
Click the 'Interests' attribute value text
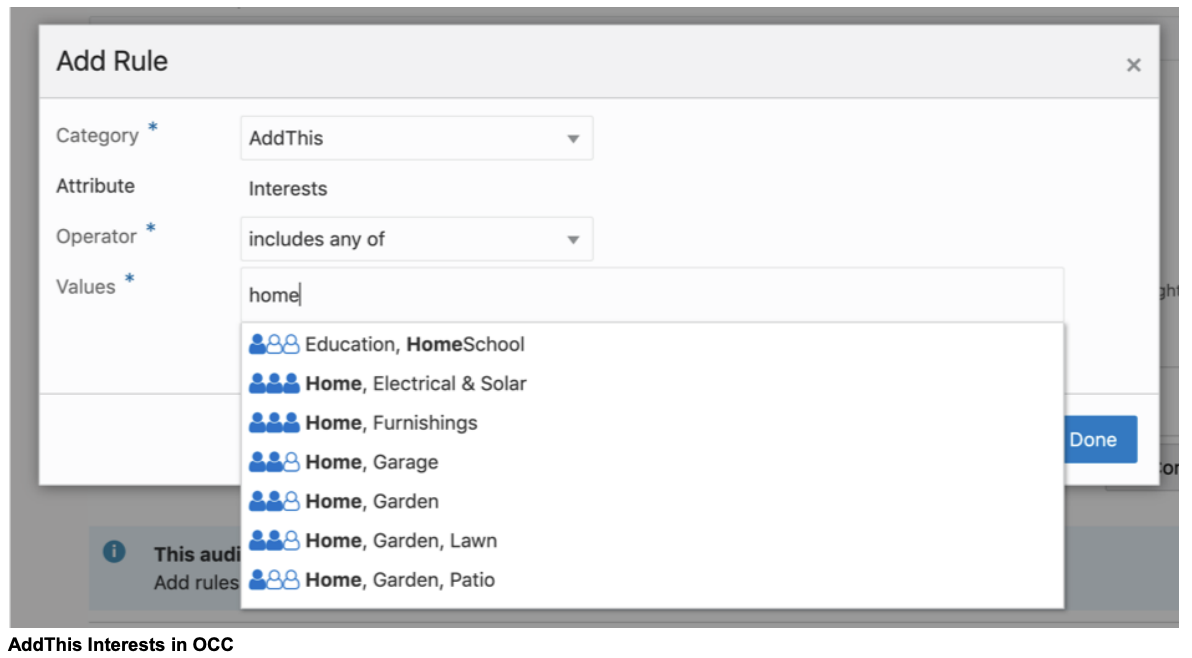[x=287, y=188]
